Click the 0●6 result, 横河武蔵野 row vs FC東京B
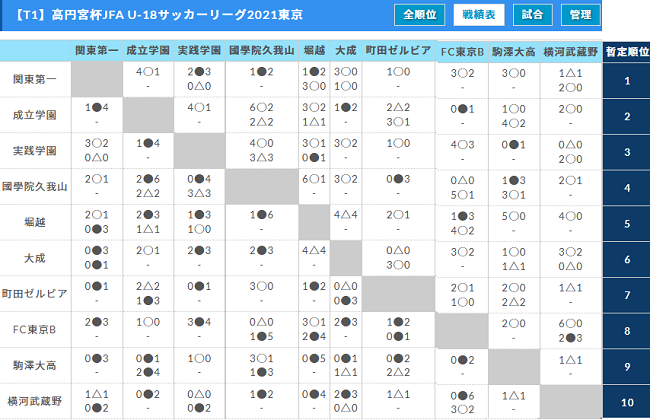Image resolution: width=650 pixels, height=420 pixels. tap(462, 396)
